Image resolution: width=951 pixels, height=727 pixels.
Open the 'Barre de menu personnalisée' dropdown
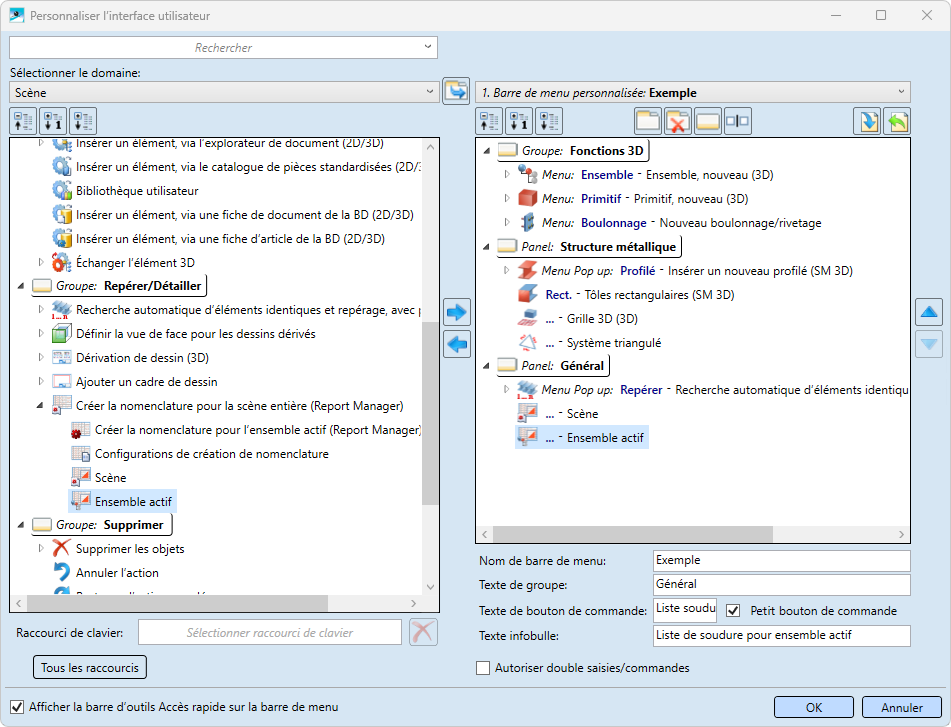693,92
